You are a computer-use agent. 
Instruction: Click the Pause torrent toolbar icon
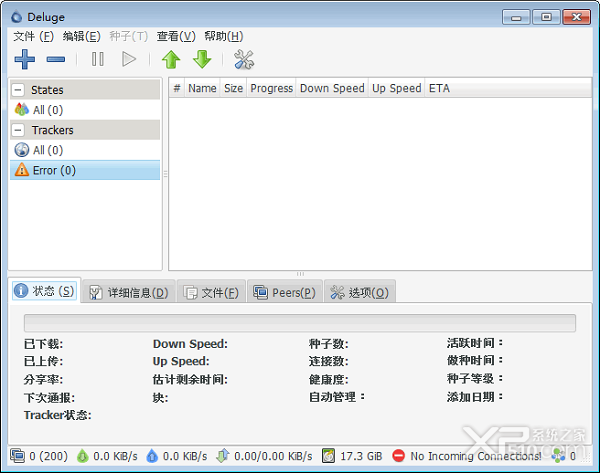point(98,59)
